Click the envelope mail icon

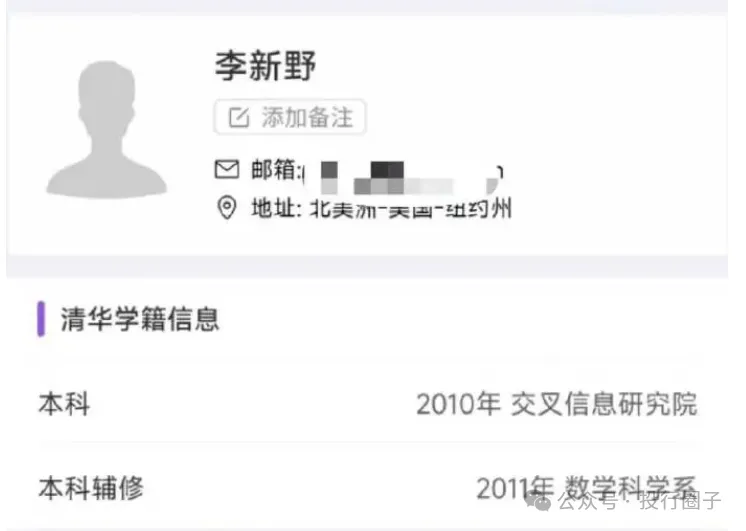pyautogui.click(x=227, y=169)
